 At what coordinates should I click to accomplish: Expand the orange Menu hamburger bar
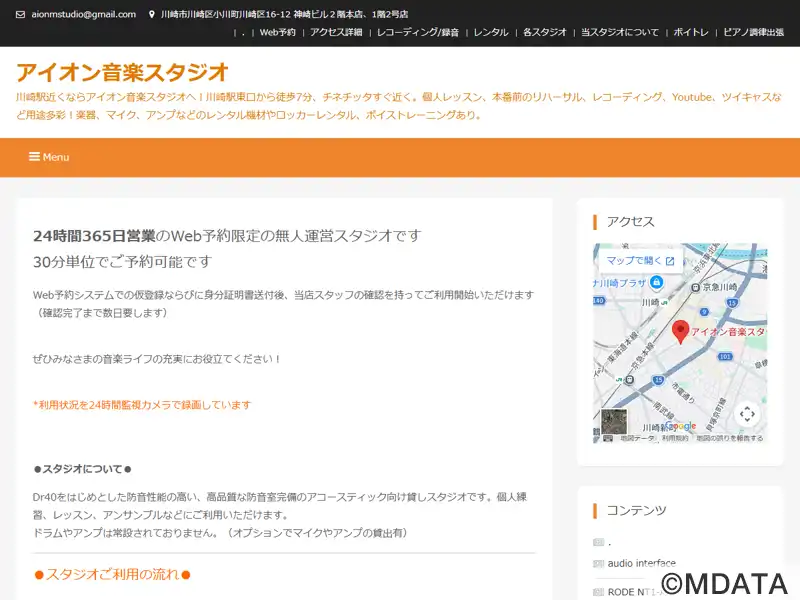(49, 157)
